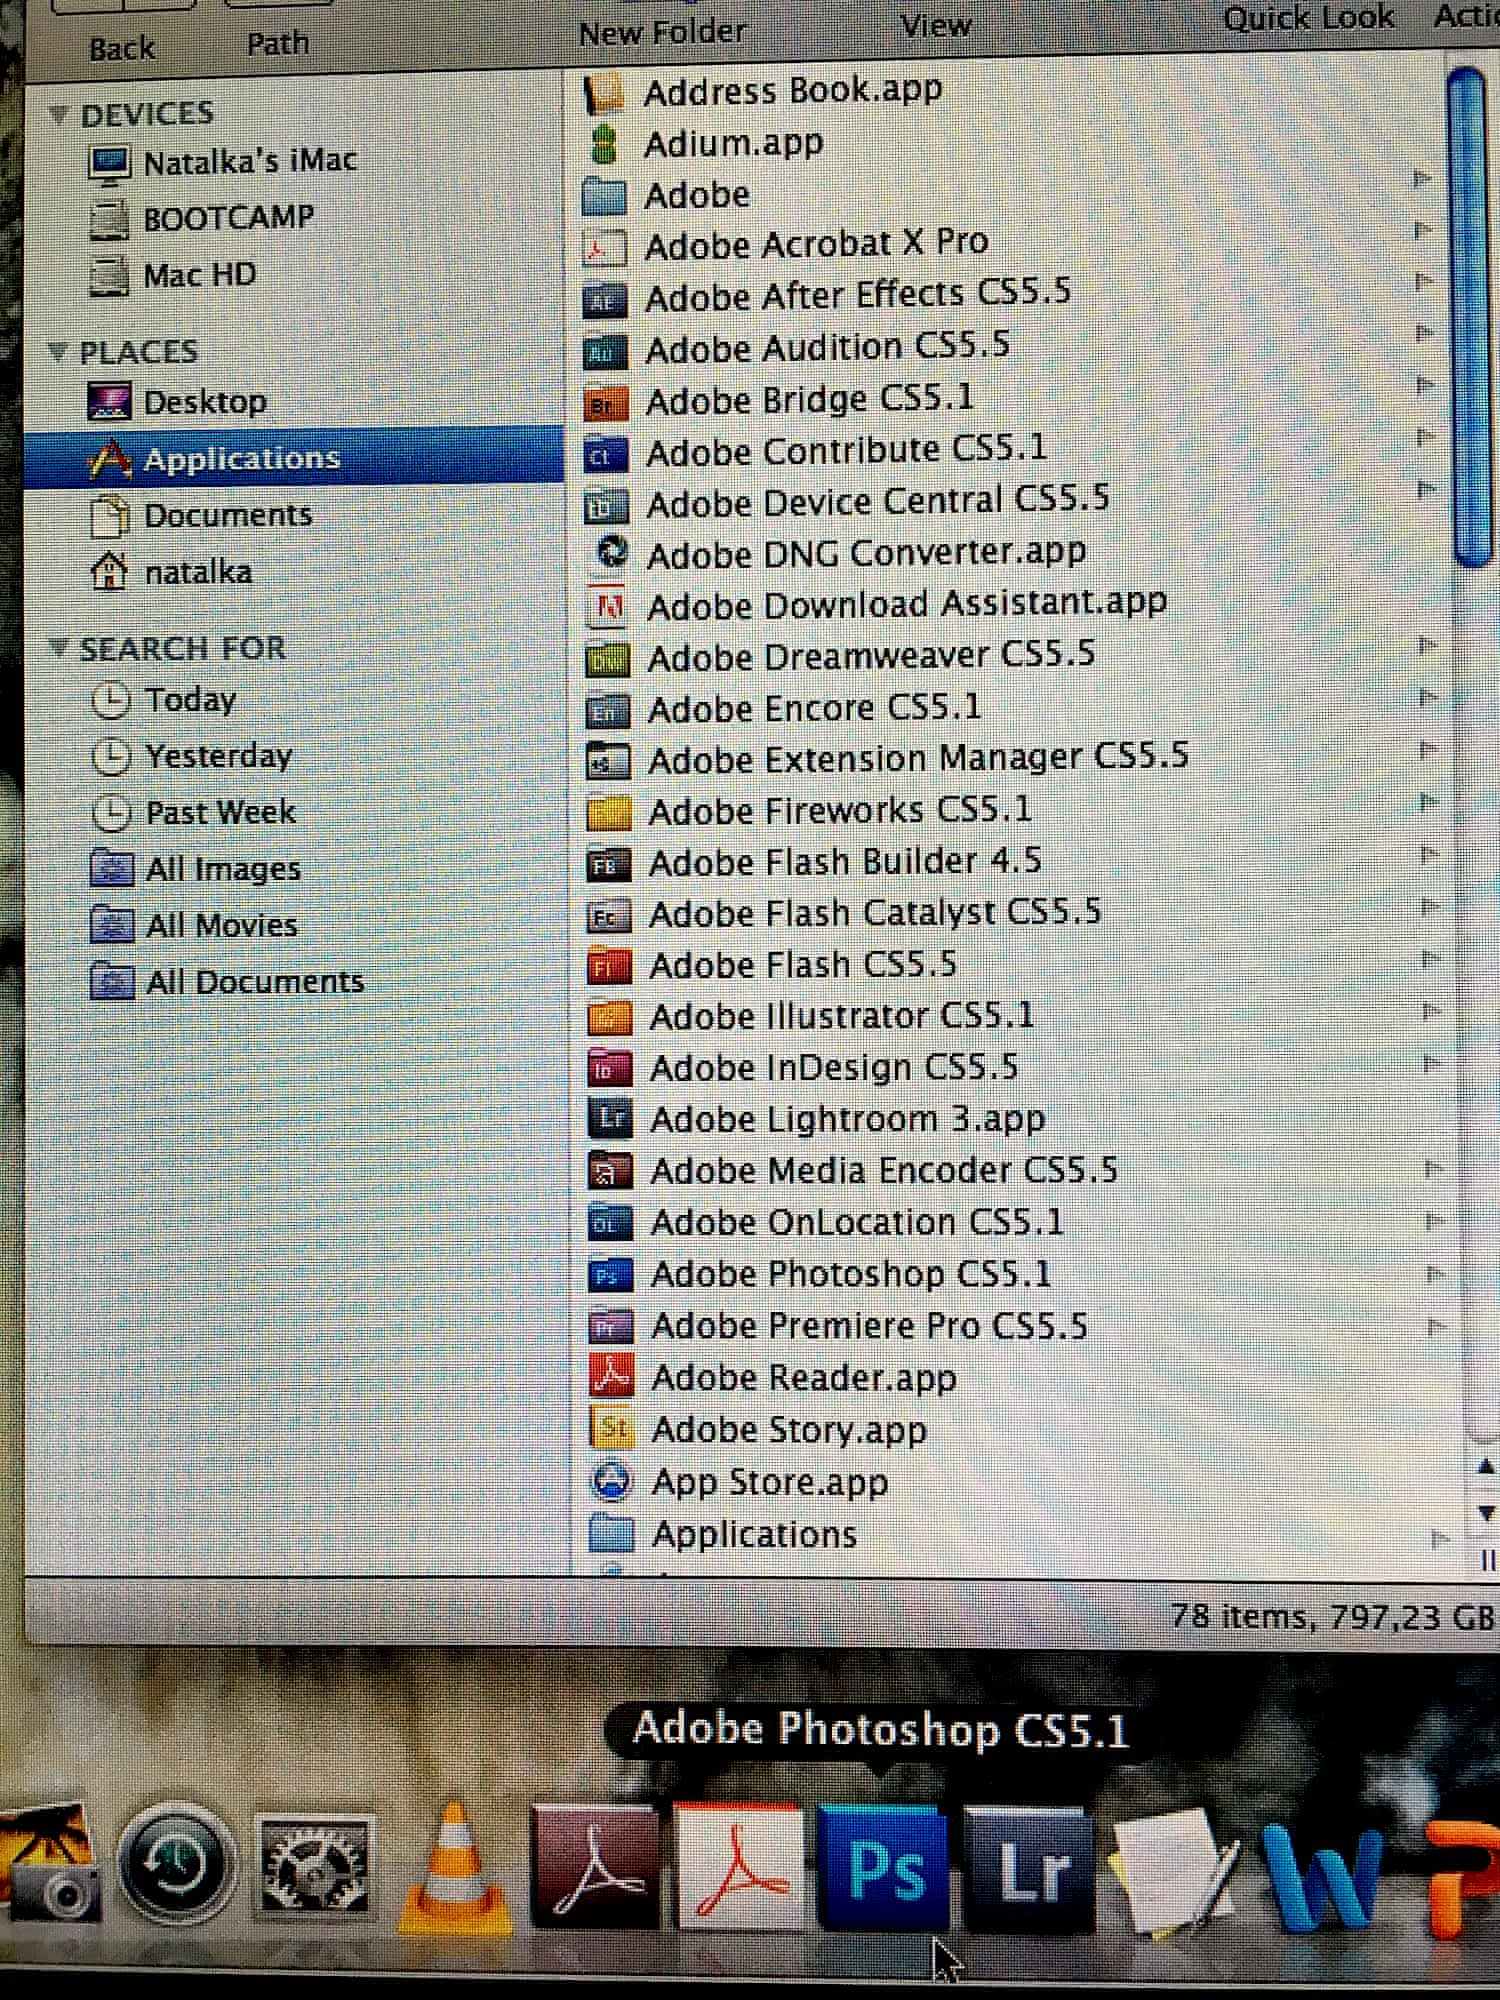Screen dimensions: 1500x2000
Task: Open dark red Acrobat Dock icon
Action: click(596, 1866)
